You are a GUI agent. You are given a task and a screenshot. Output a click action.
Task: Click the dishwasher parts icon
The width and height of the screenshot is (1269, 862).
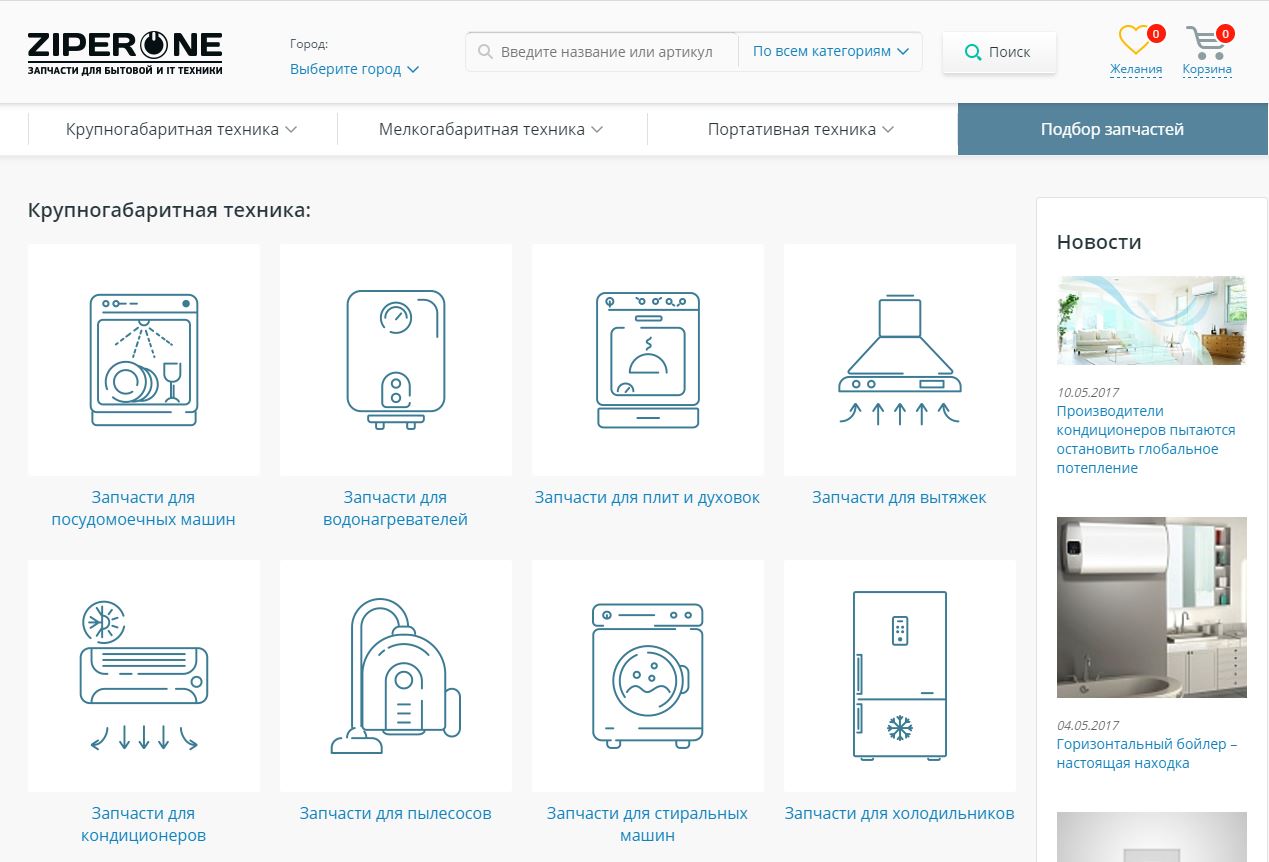coord(143,360)
